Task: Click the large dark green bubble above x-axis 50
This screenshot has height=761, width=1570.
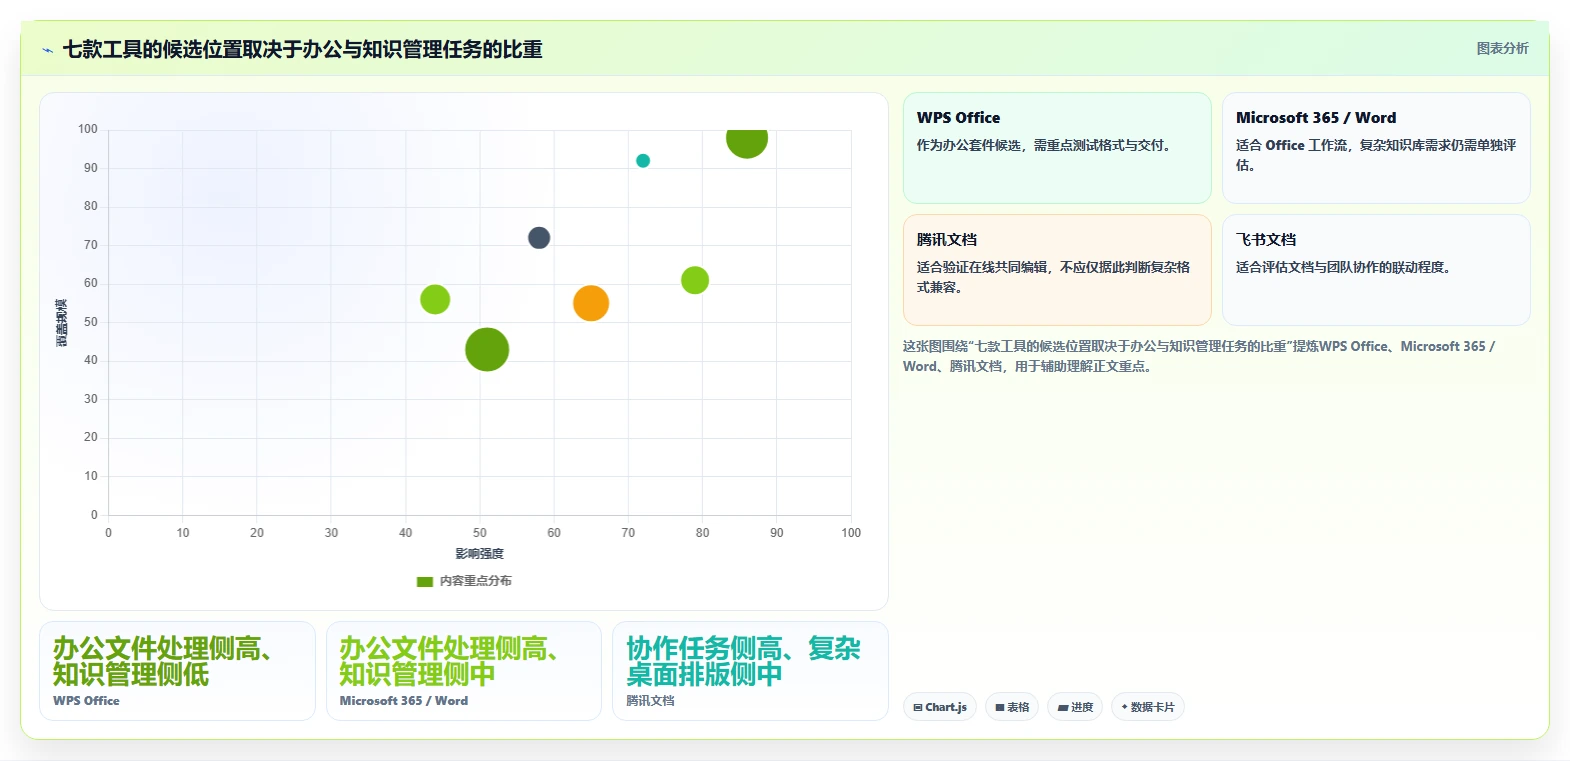Action: click(487, 350)
